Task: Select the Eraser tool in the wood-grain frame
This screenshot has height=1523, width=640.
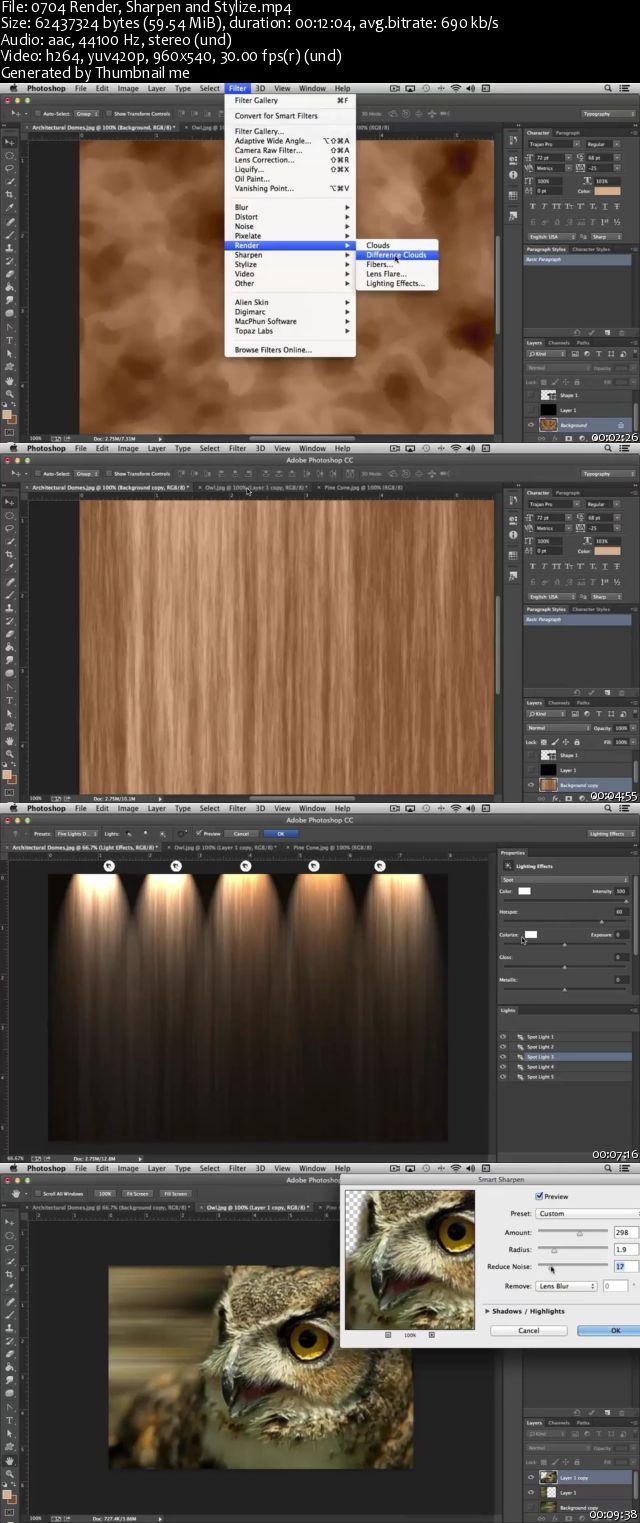Action: 10,635
